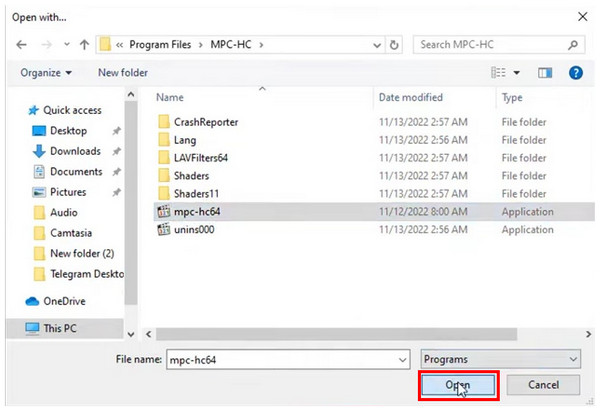The height and width of the screenshot is (411, 600).
Task: Sort by Date modified column
Action: coord(411,98)
